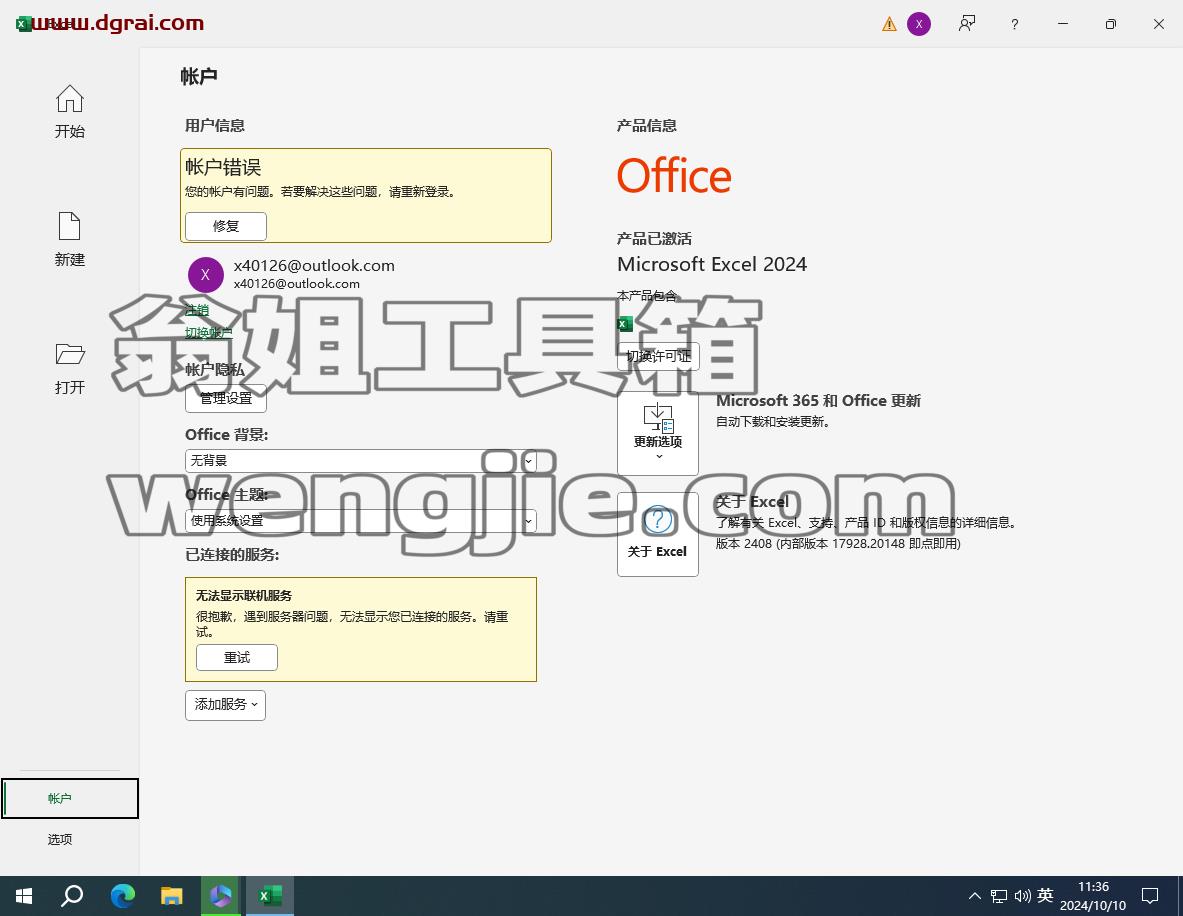The height and width of the screenshot is (916, 1183).
Task: Click the x40126@outlook.com account name
Action: pos(314,266)
